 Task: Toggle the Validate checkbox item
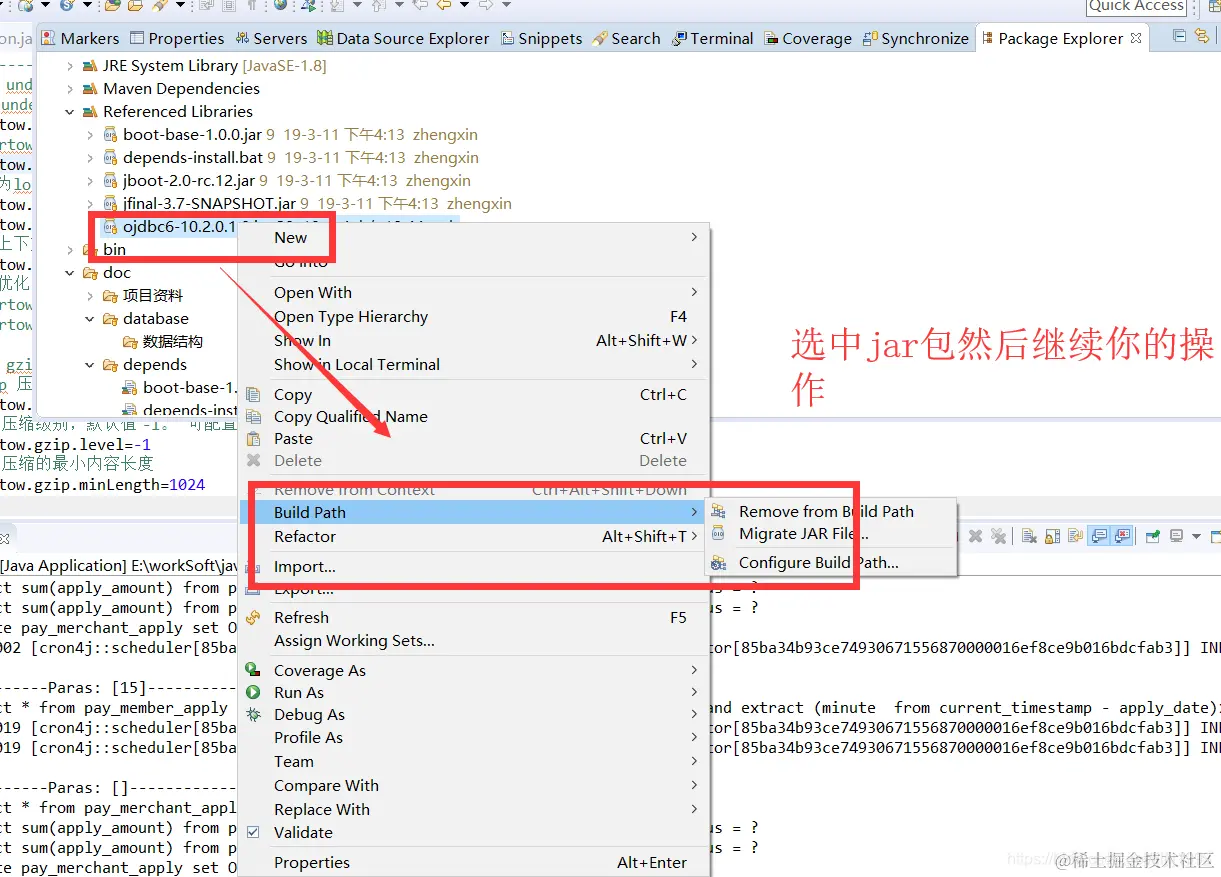tap(474, 833)
